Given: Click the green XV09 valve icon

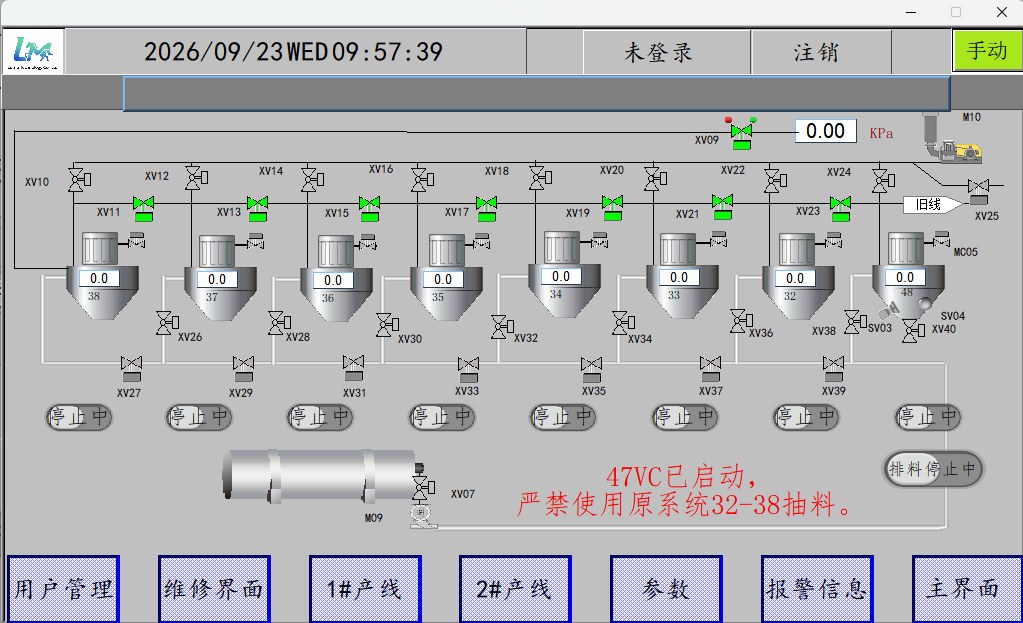Looking at the screenshot, I should (741, 134).
